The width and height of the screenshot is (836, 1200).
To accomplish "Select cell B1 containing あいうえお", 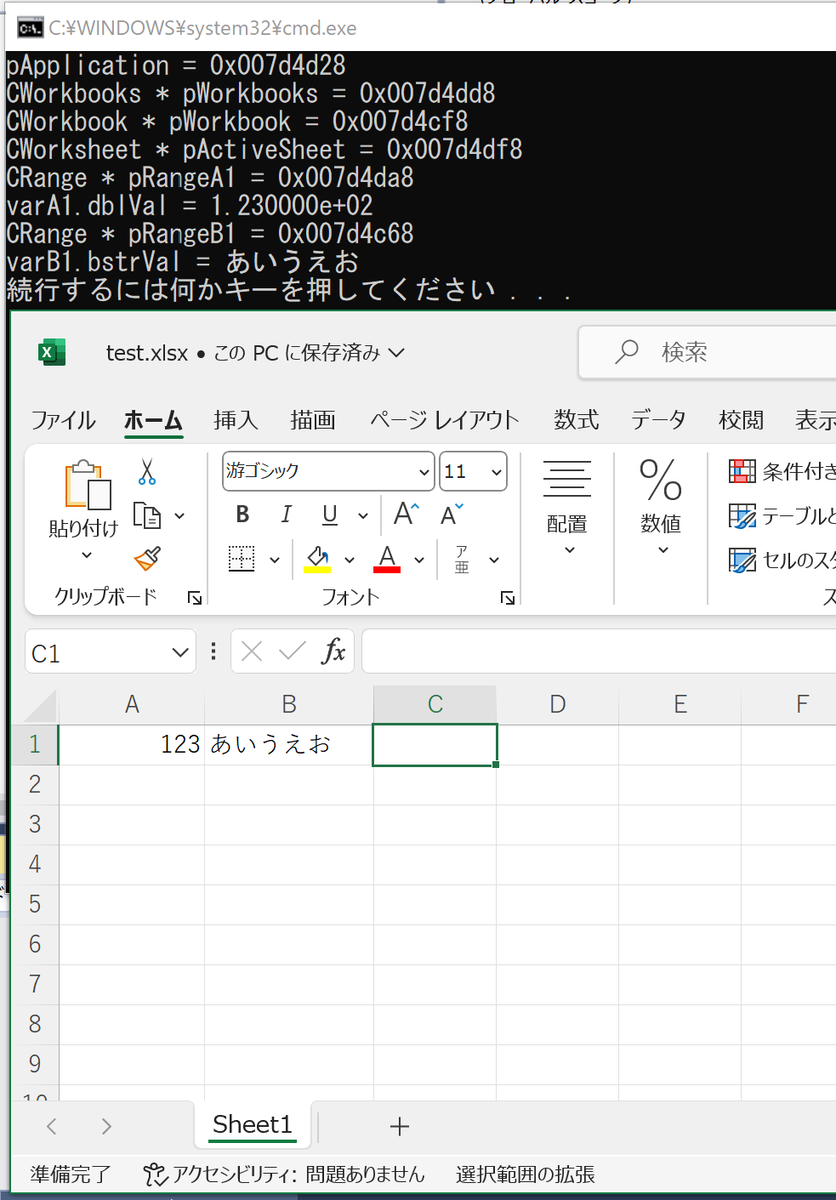I will click(289, 745).
